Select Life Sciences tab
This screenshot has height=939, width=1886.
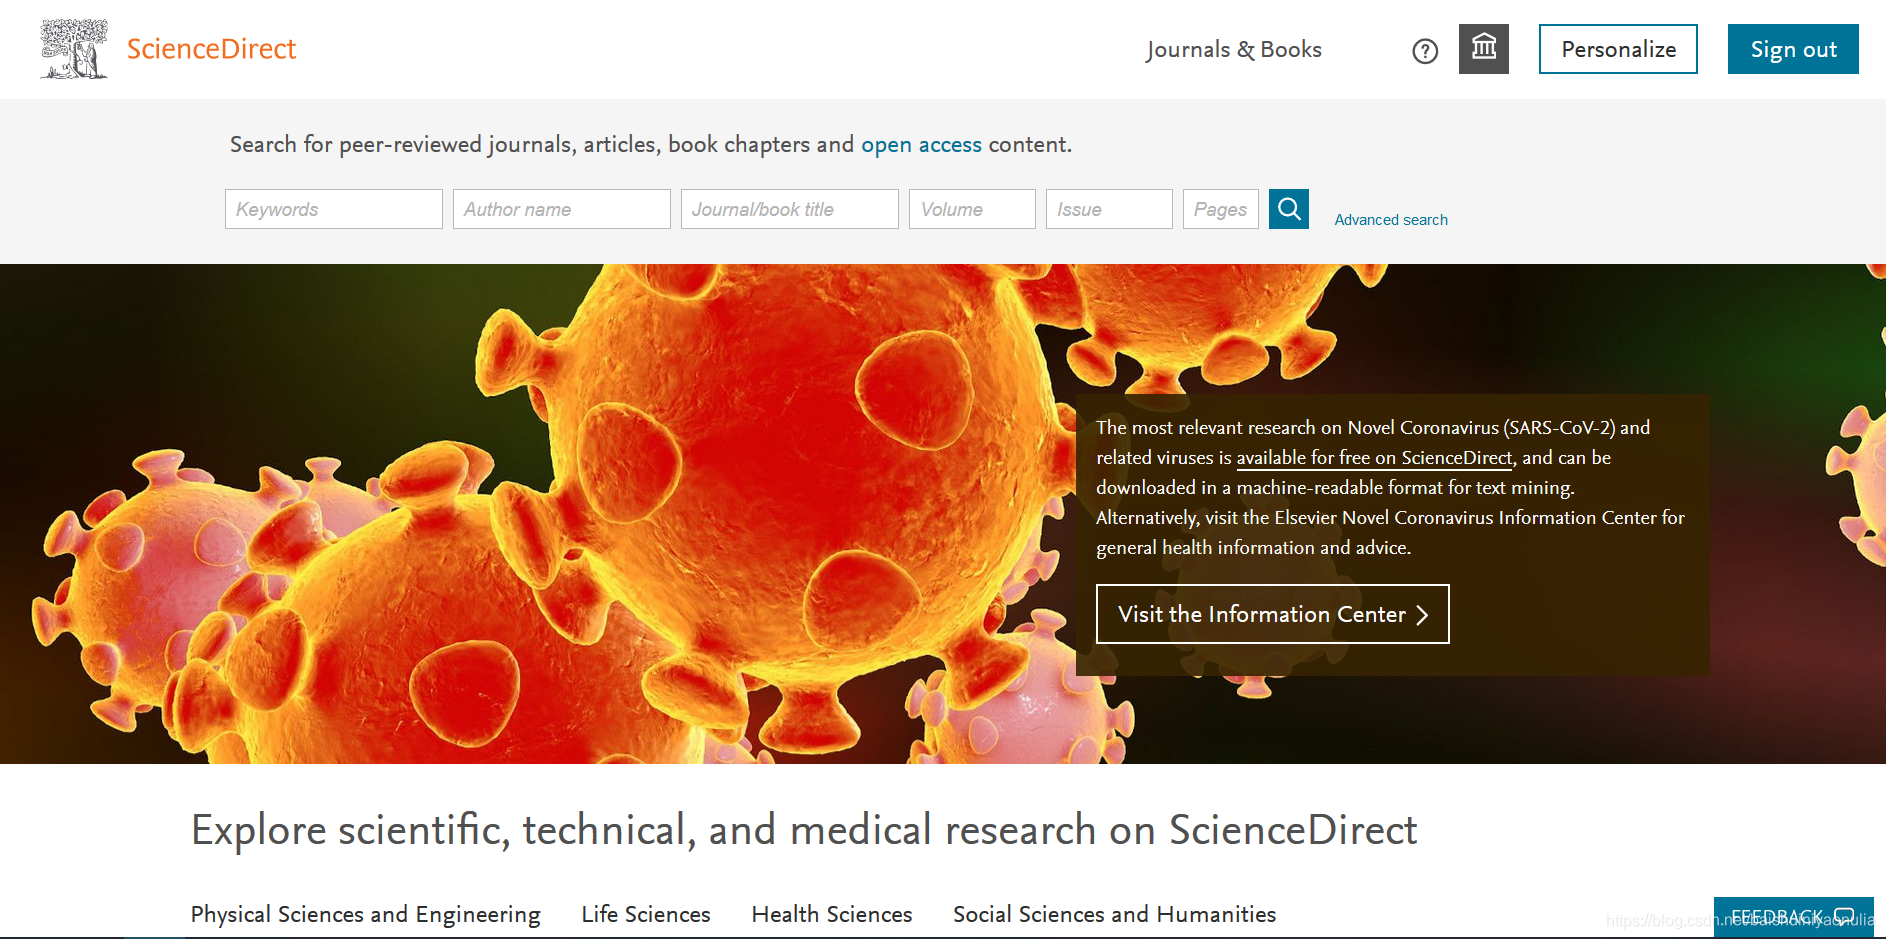646,914
